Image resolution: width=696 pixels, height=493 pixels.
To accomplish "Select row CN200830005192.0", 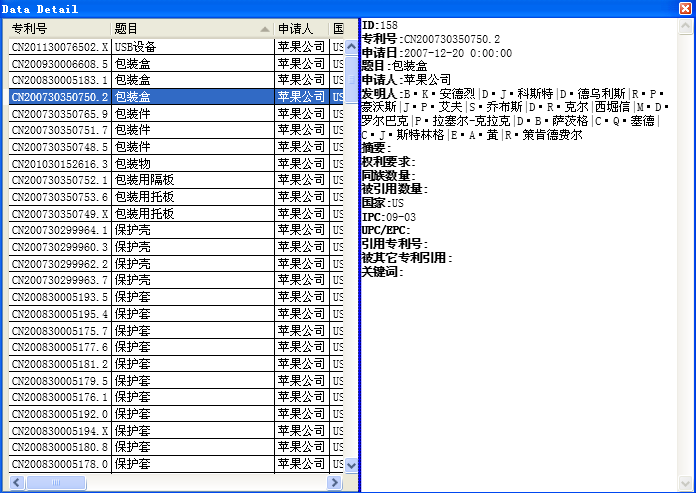I will 177,414.
